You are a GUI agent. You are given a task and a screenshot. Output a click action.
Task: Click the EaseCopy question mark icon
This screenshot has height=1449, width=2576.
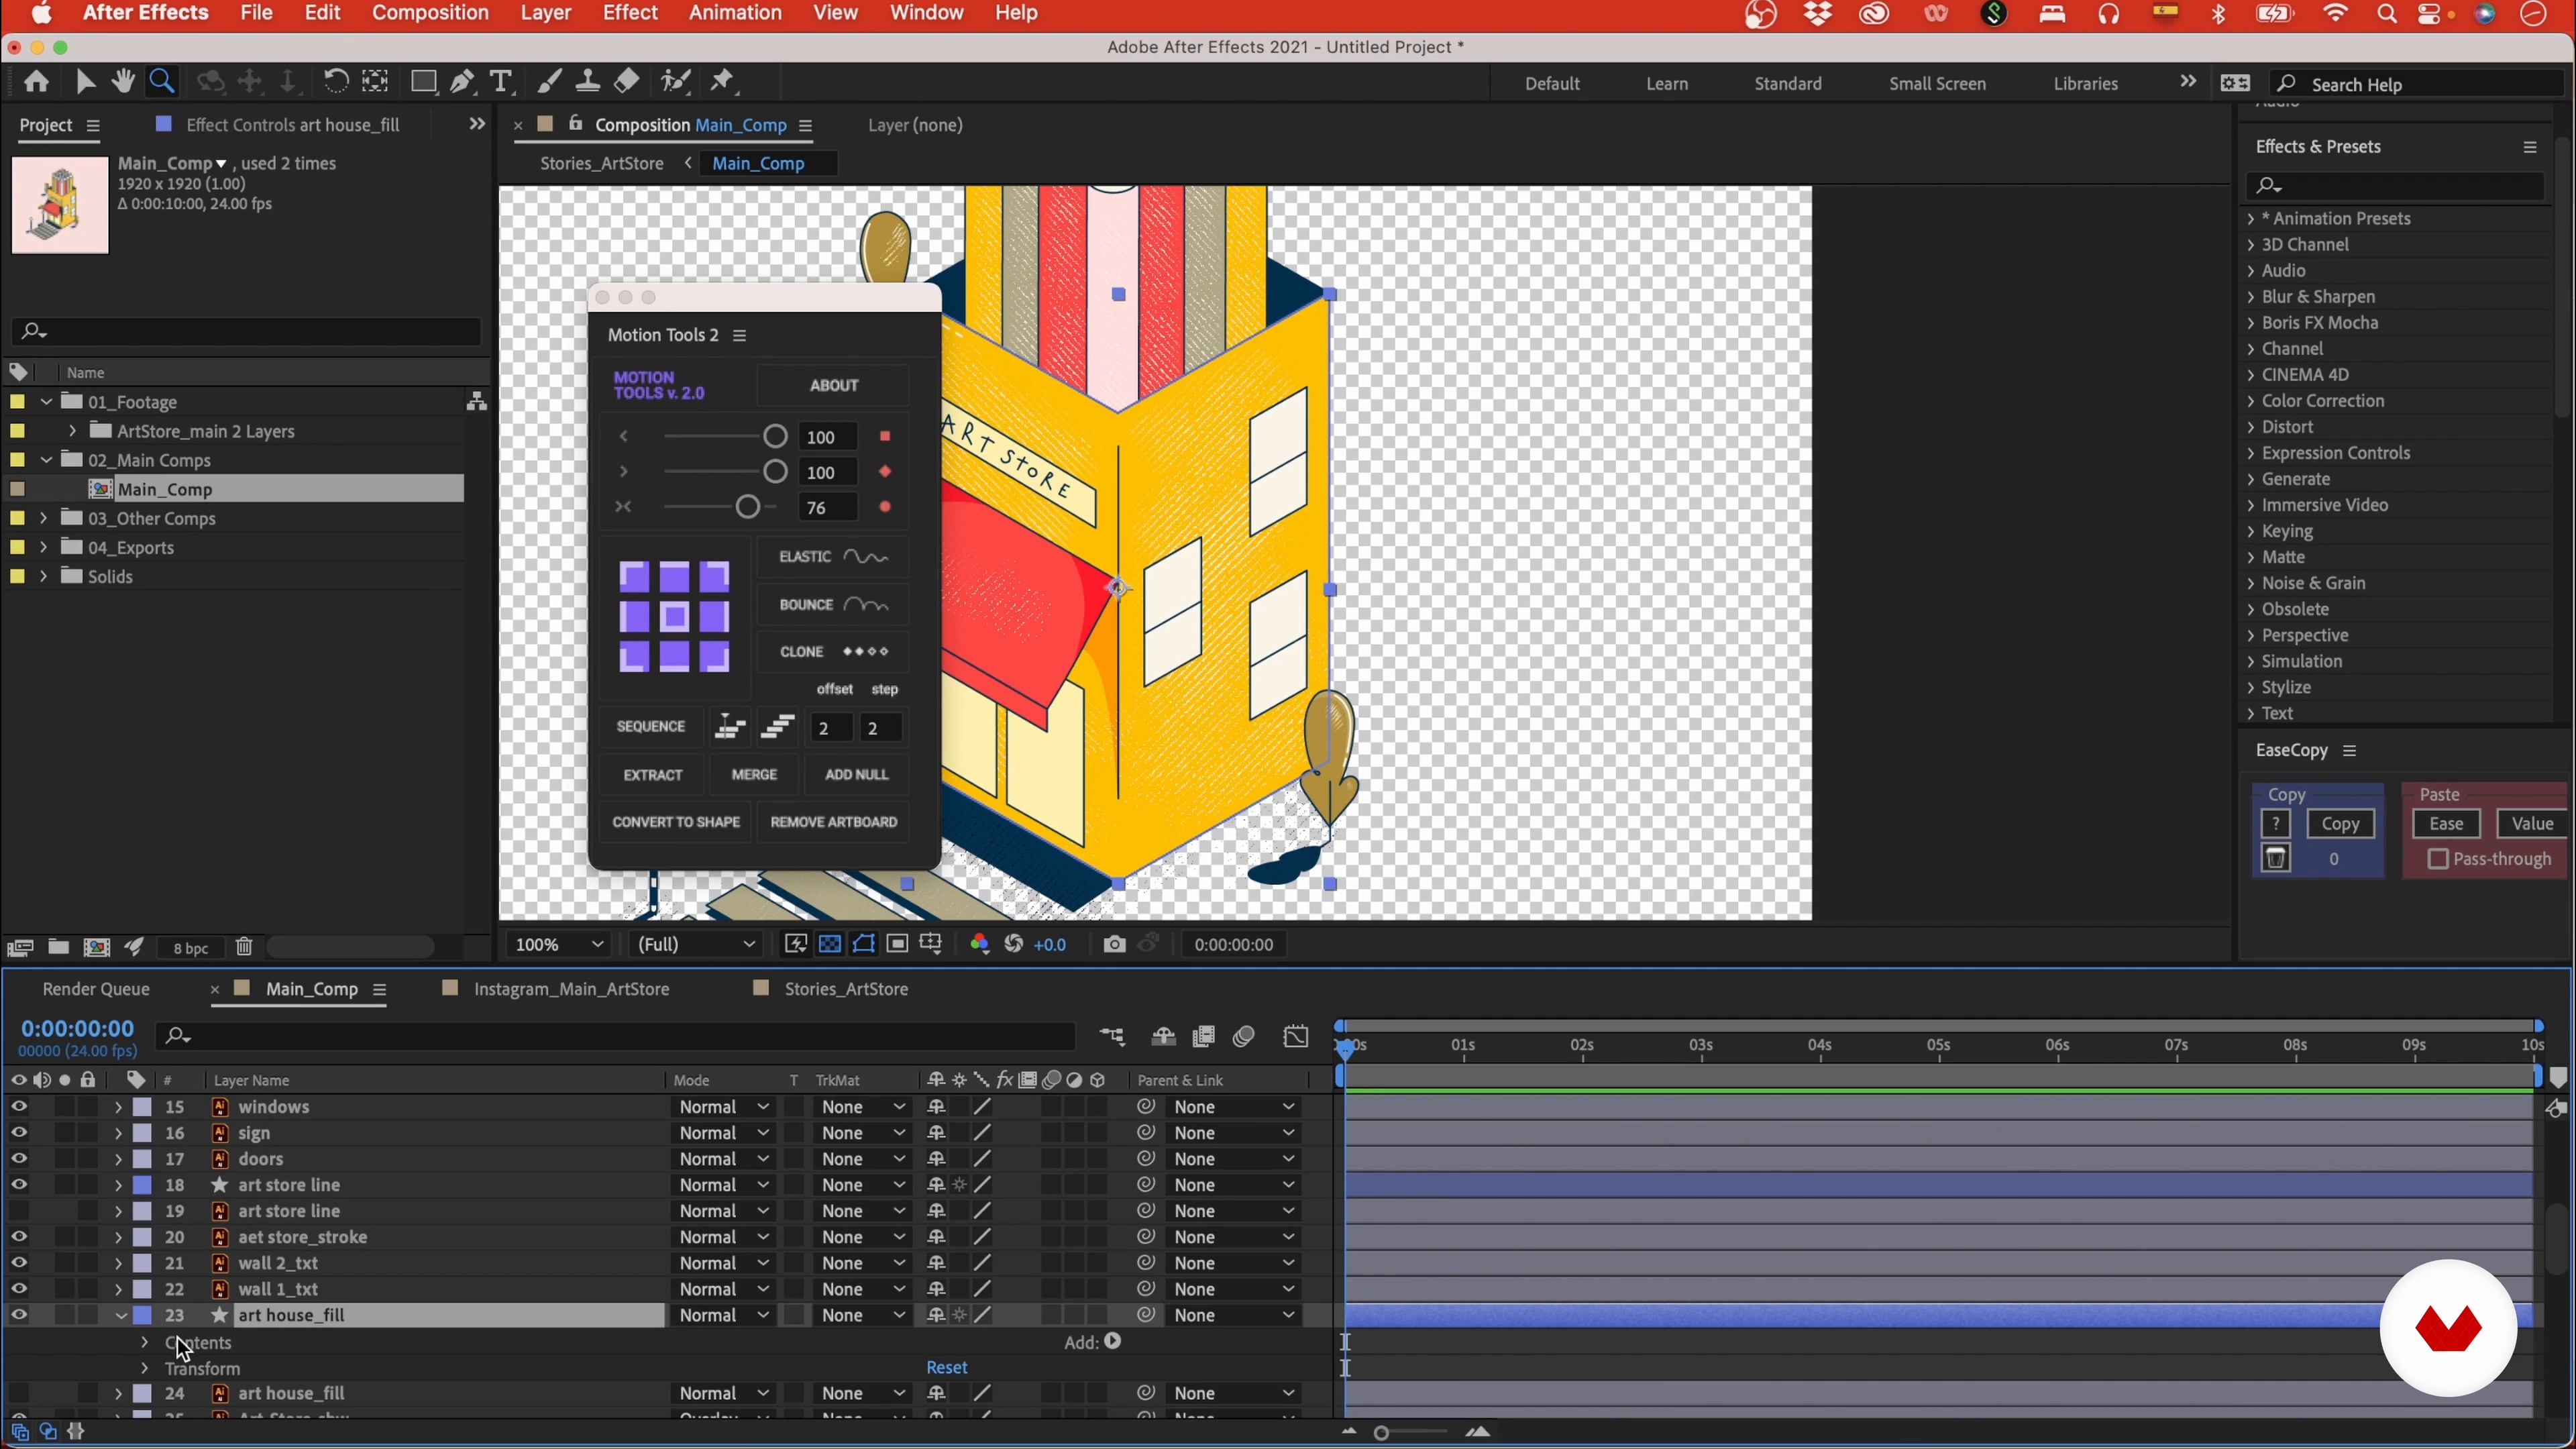(x=2276, y=824)
